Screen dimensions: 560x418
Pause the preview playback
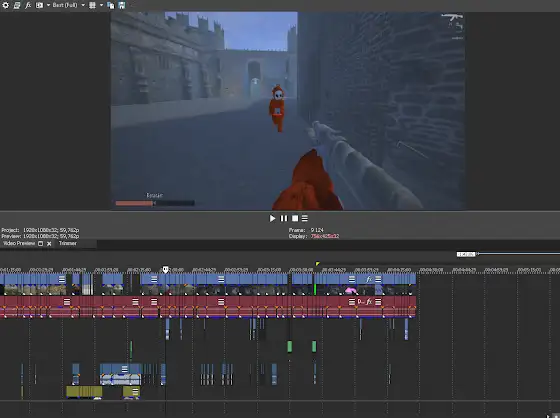click(284, 218)
